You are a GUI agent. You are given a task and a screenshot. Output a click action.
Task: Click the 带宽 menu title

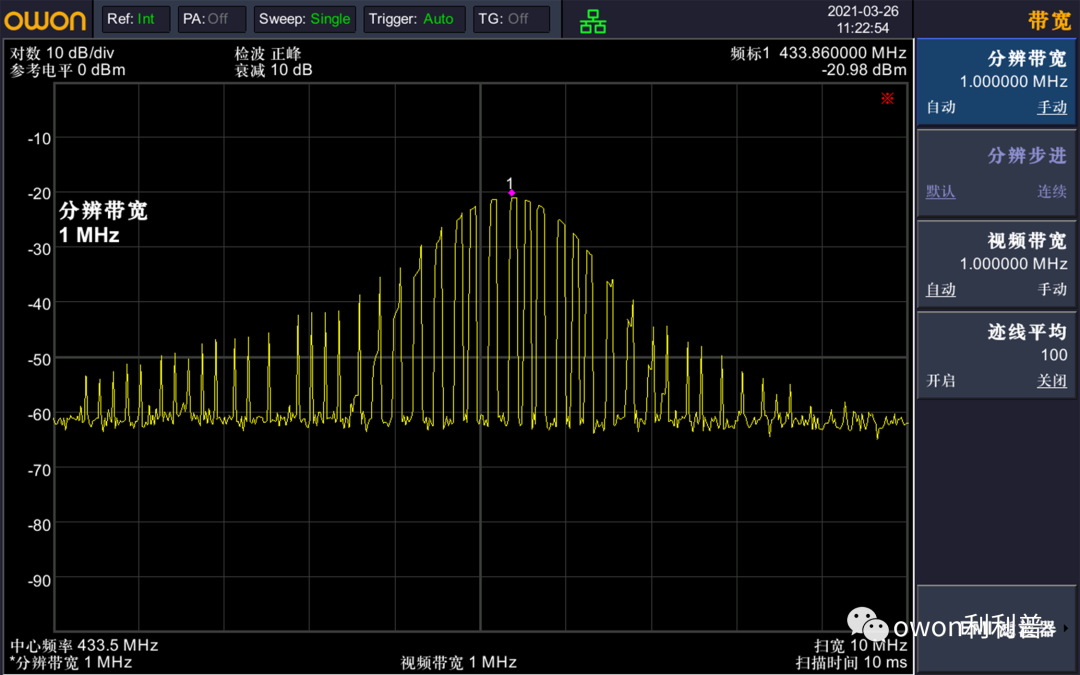pyautogui.click(x=1049, y=21)
